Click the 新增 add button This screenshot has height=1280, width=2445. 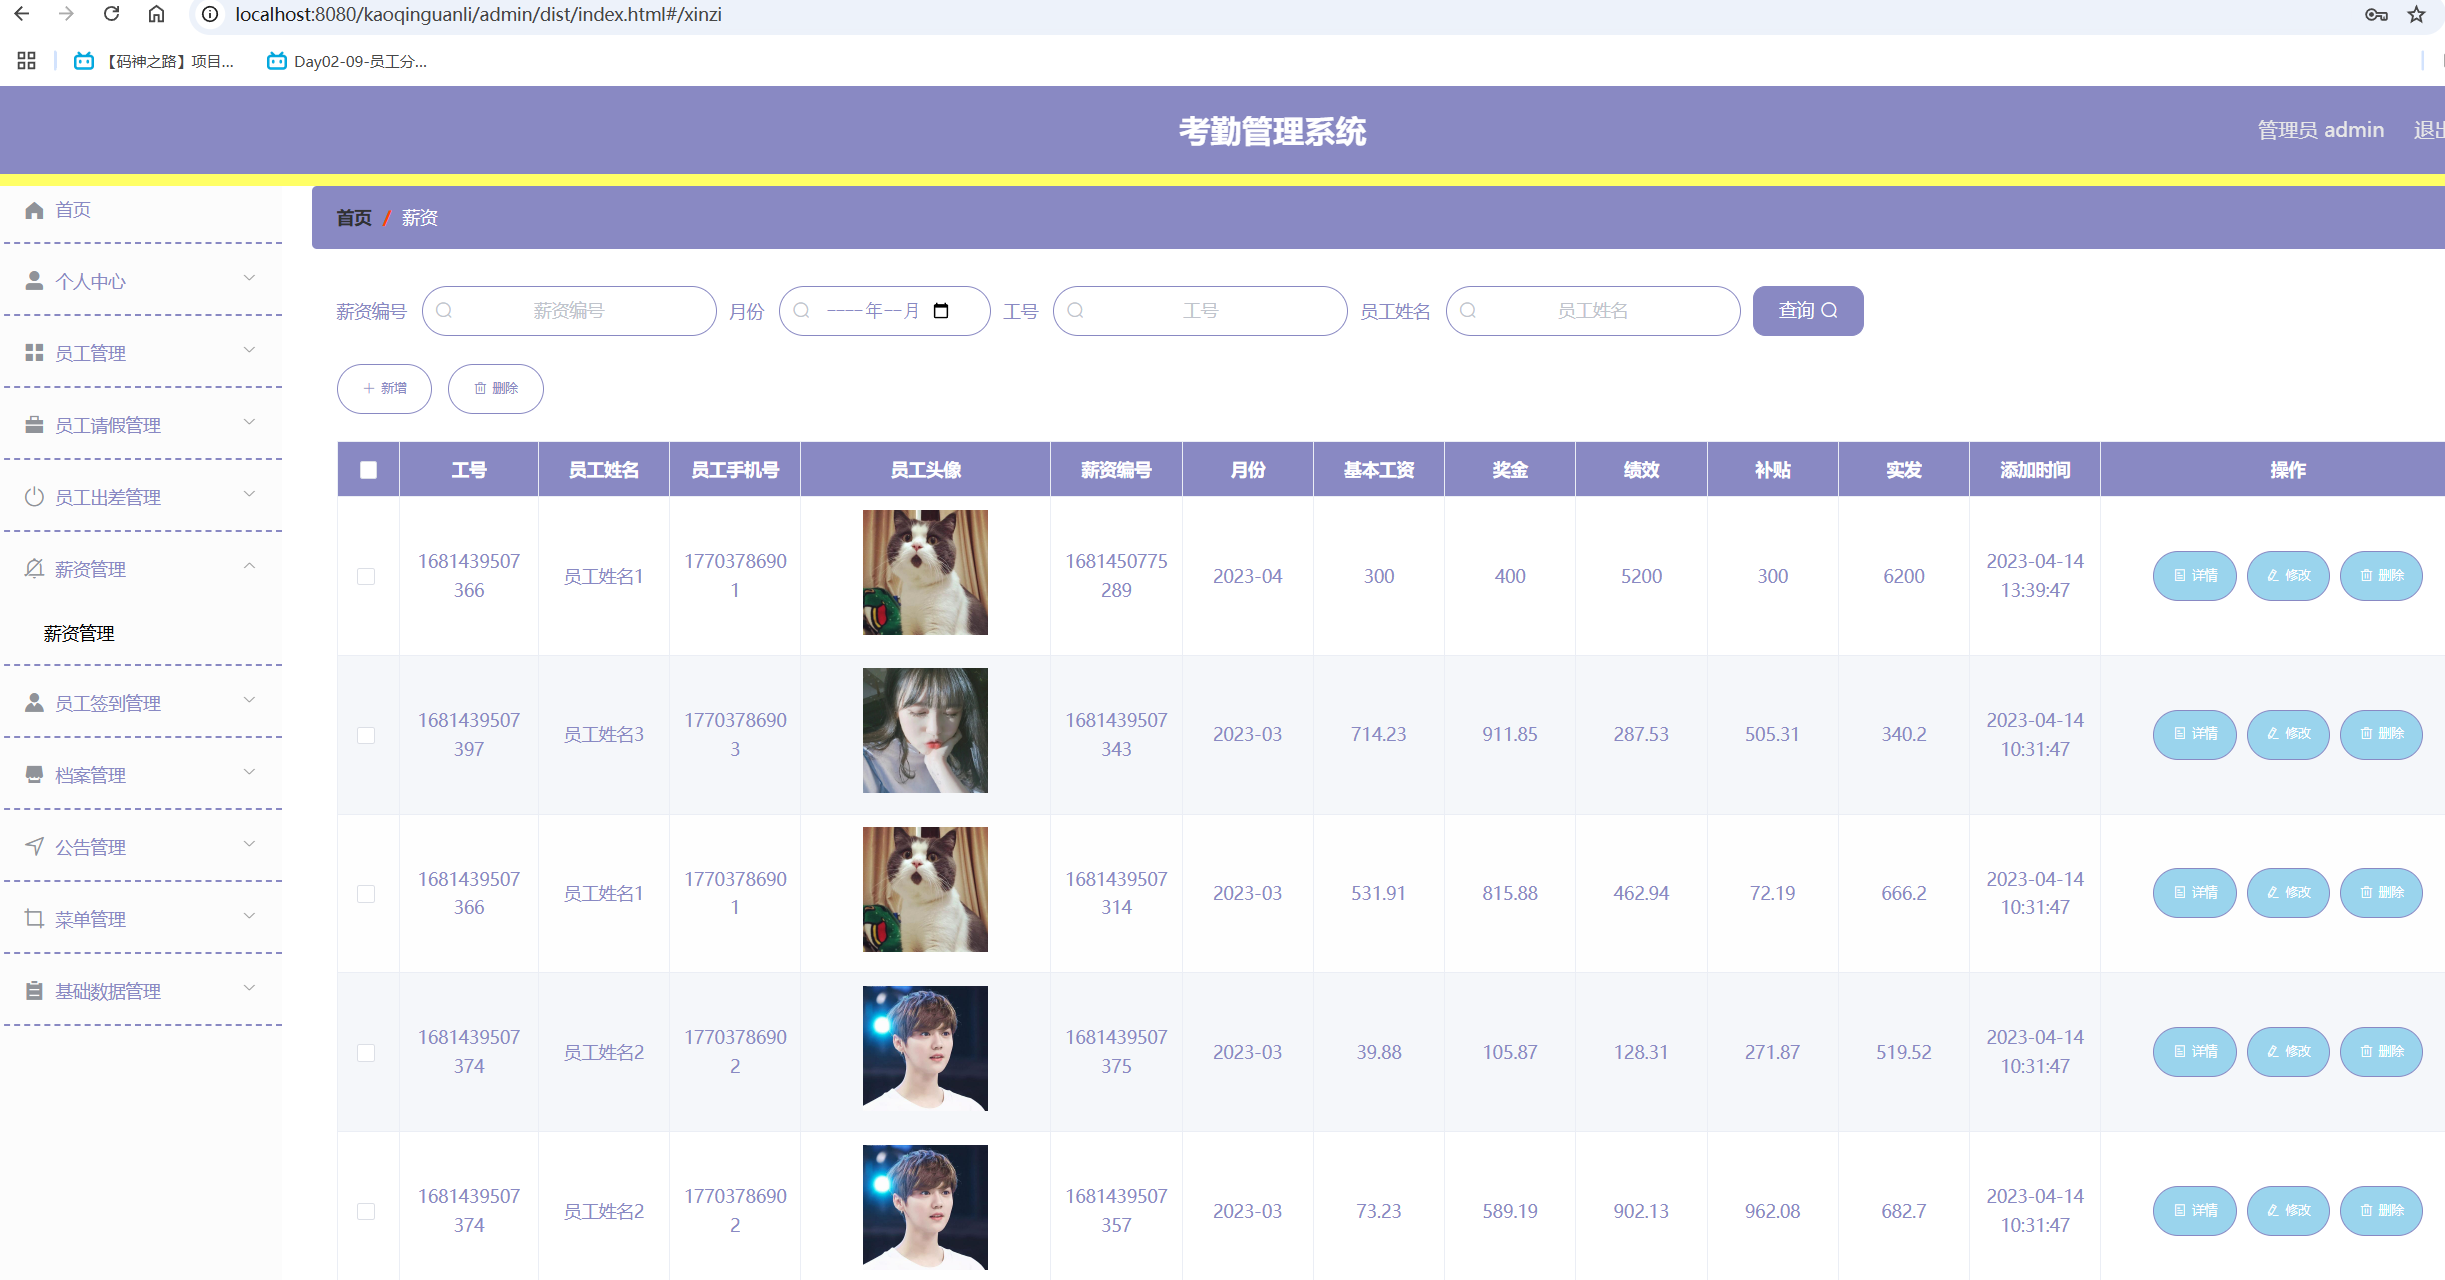(x=384, y=389)
